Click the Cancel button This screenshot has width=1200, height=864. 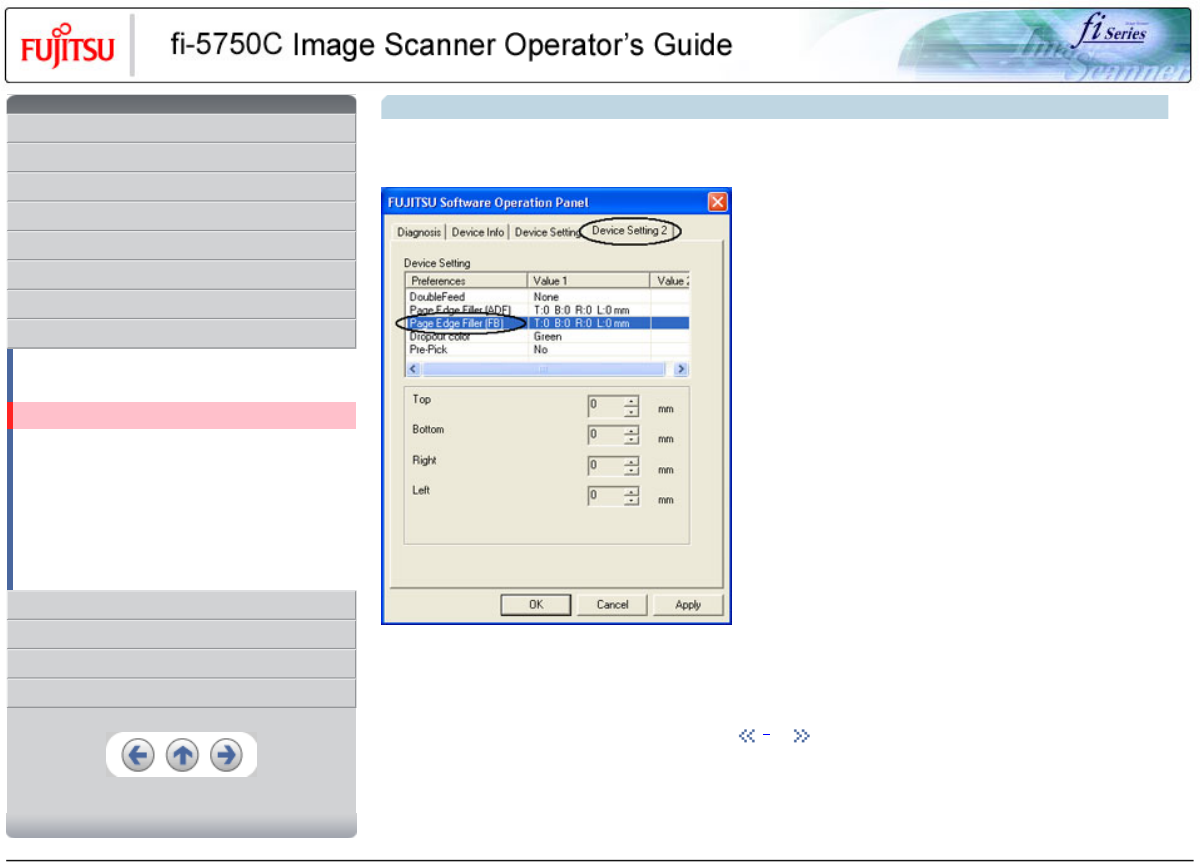point(612,605)
